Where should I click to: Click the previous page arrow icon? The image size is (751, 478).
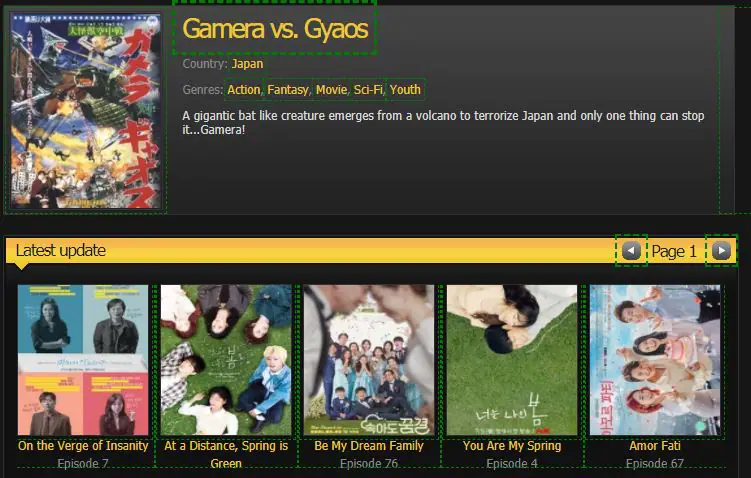pos(631,250)
